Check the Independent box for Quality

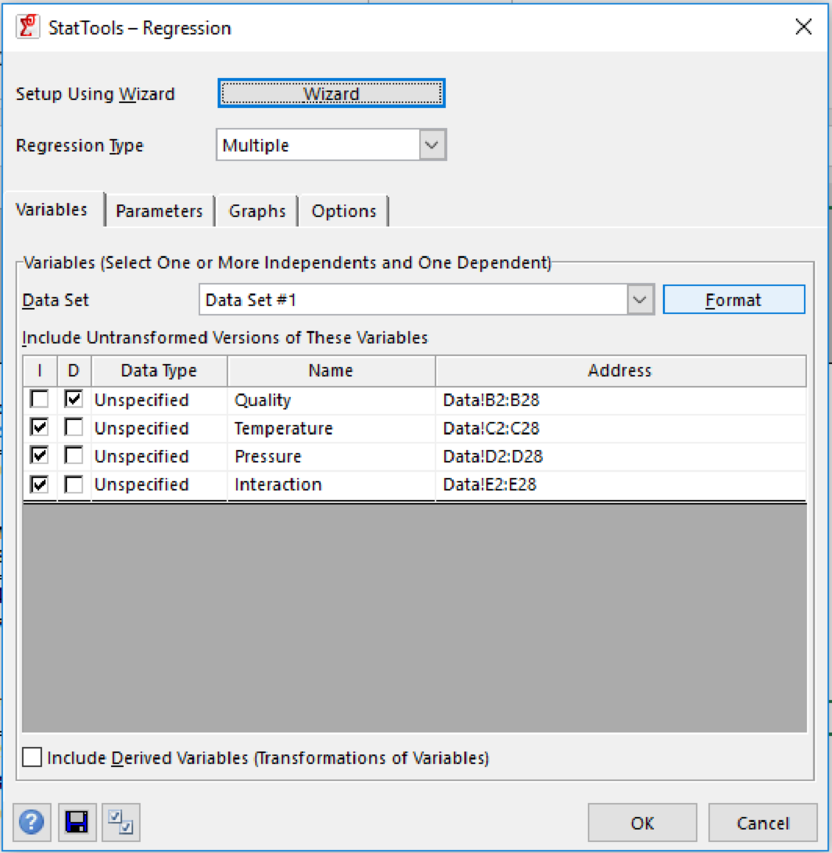[x=39, y=399]
